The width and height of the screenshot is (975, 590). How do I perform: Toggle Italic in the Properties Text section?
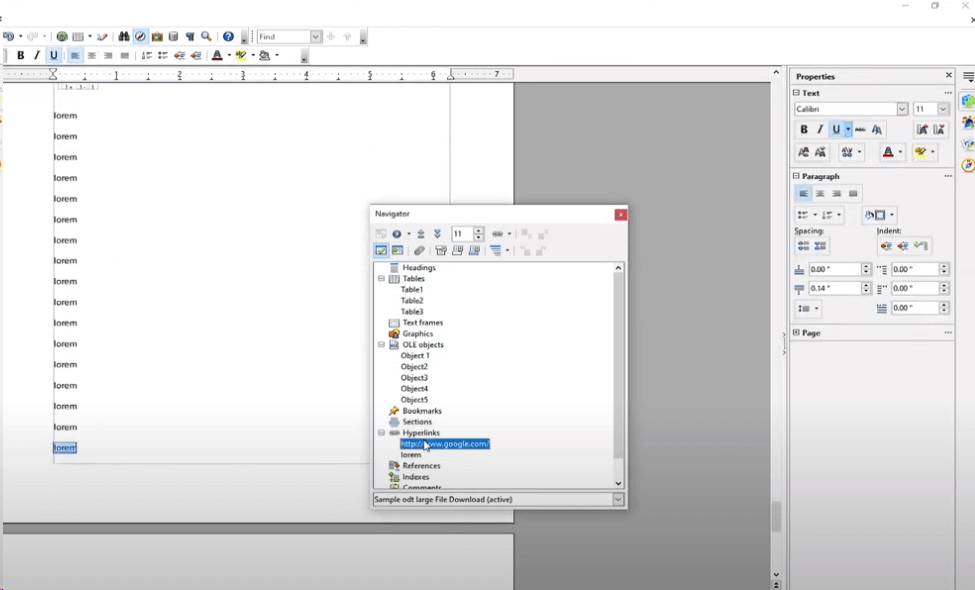[x=820, y=130]
